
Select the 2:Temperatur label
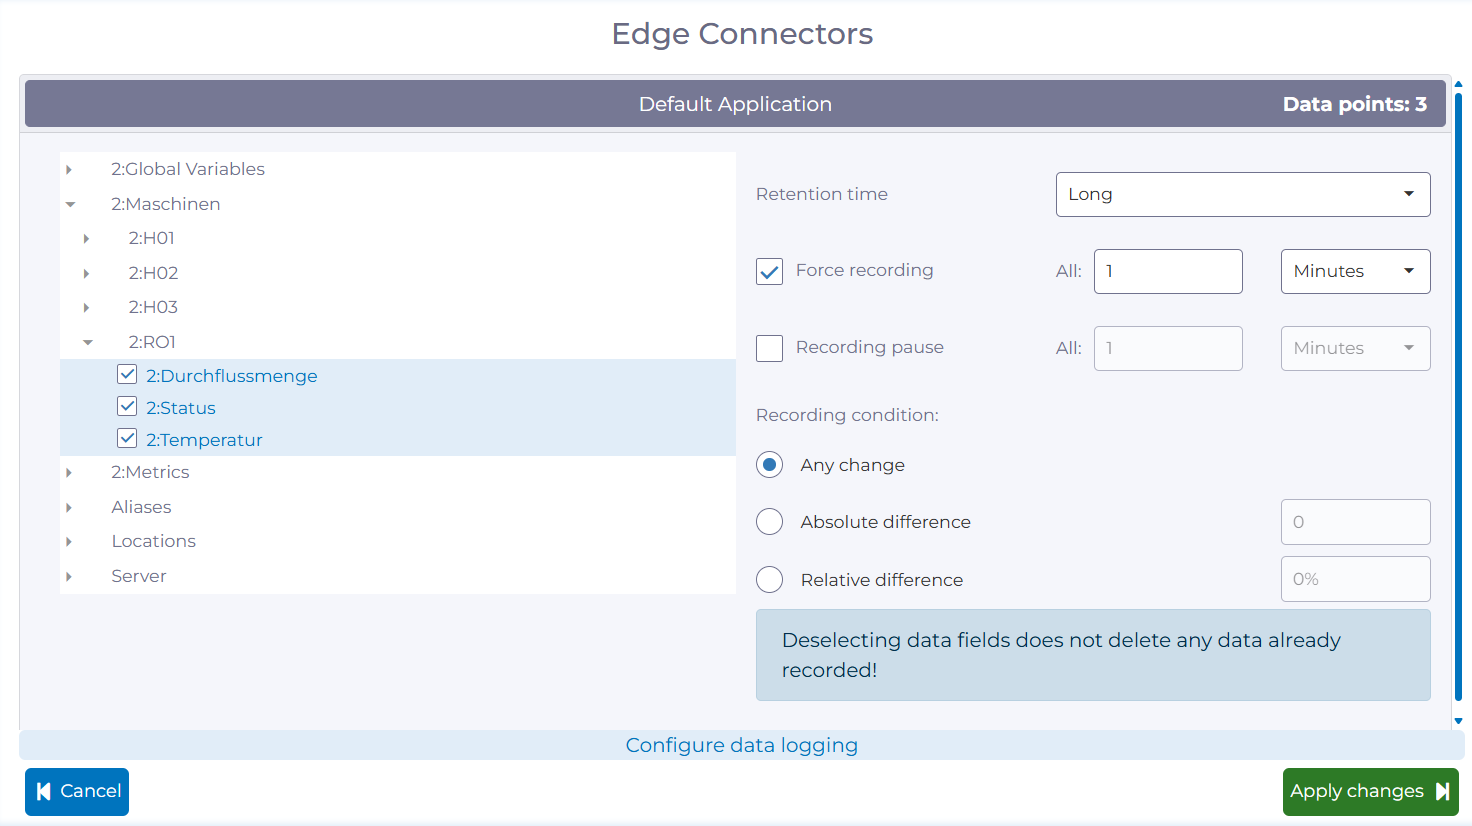click(x=204, y=440)
